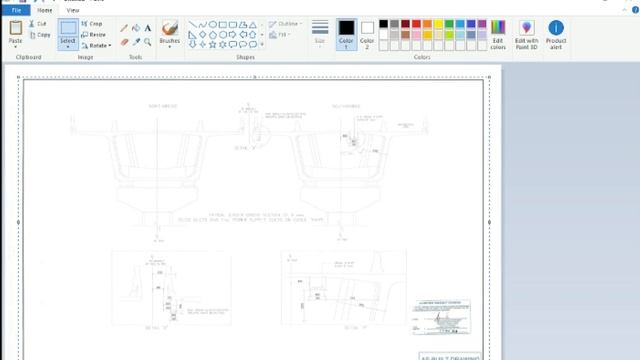Choose the Rectangle shape
This screenshot has width=640, height=360.
pos(222,25)
